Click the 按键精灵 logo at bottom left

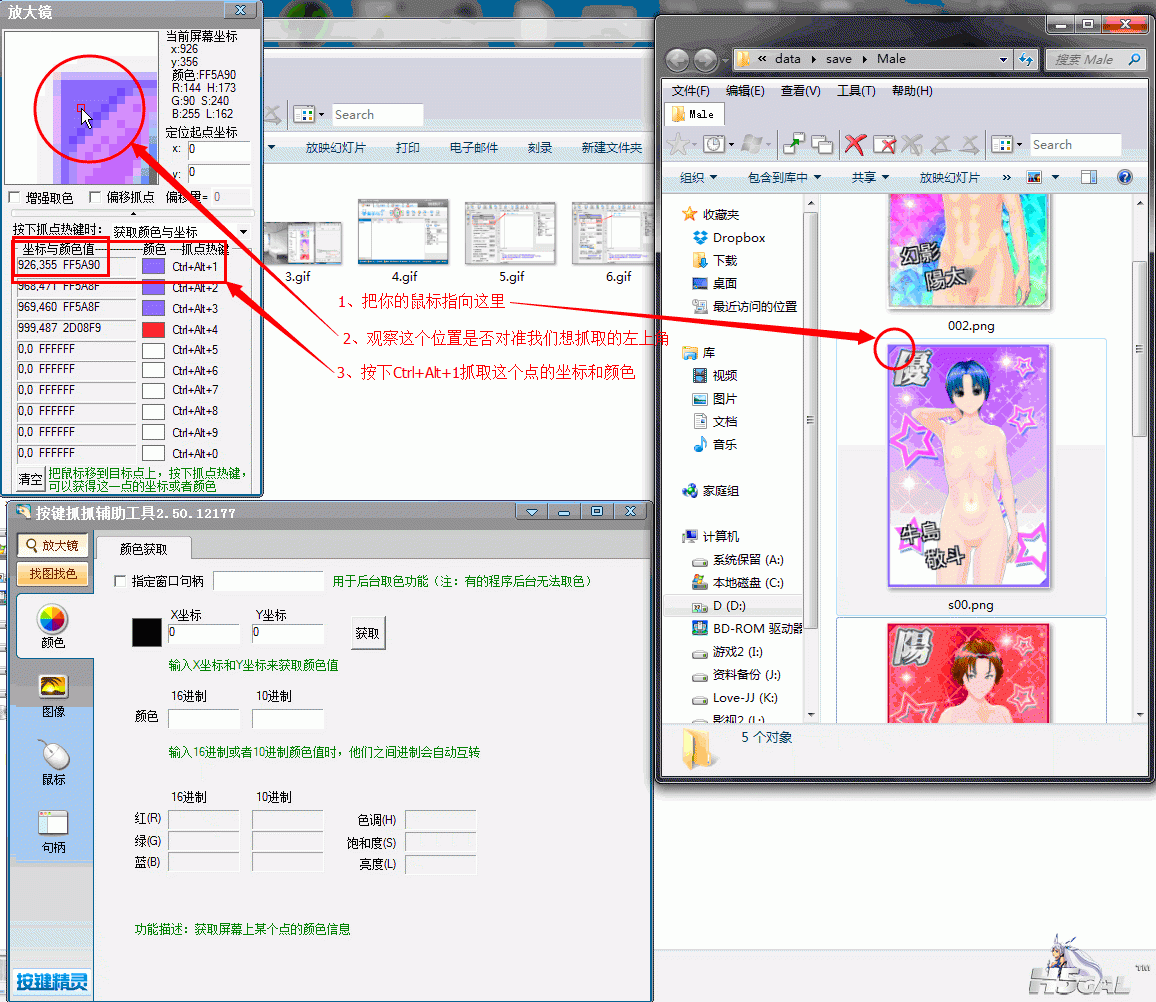[x=52, y=981]
